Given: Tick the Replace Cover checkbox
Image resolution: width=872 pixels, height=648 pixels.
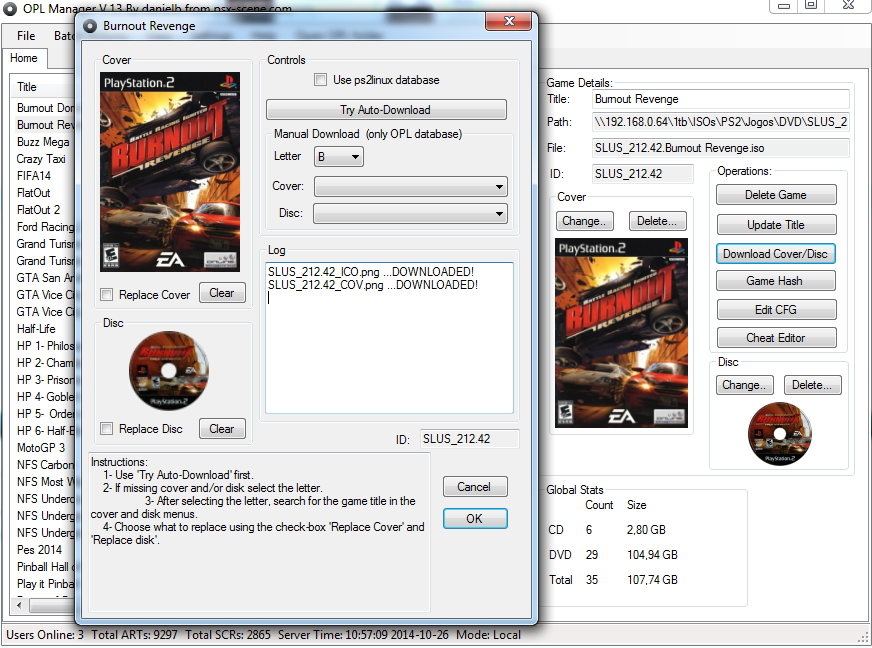Looking at the screenshot, I should (x=106, y=295).
